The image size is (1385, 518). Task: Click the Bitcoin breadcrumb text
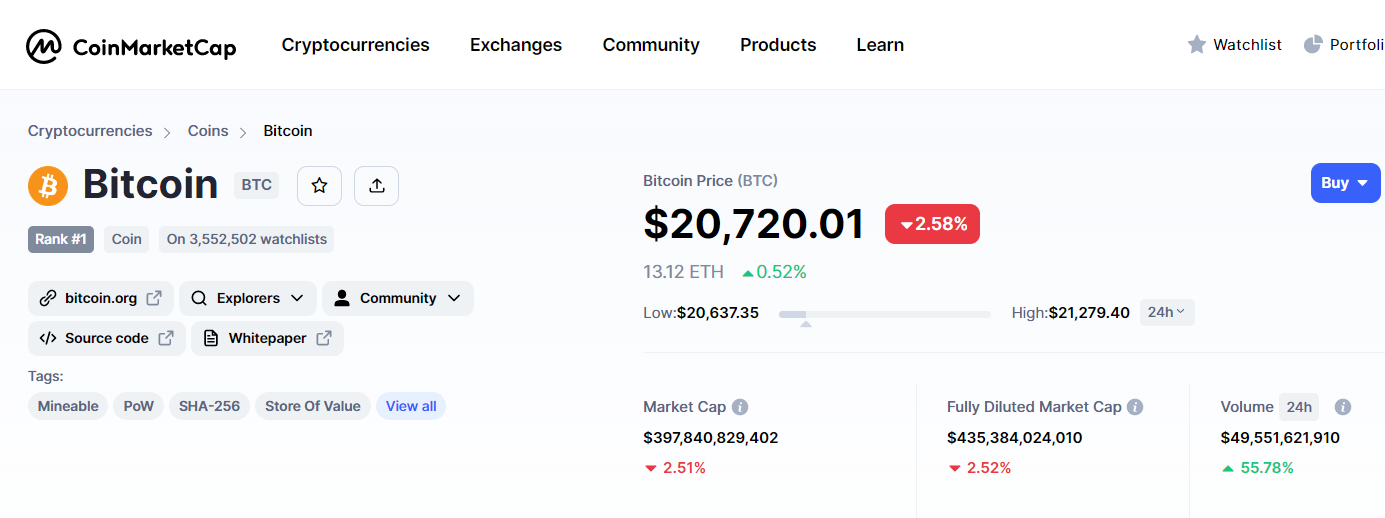[x=288, y=131]
